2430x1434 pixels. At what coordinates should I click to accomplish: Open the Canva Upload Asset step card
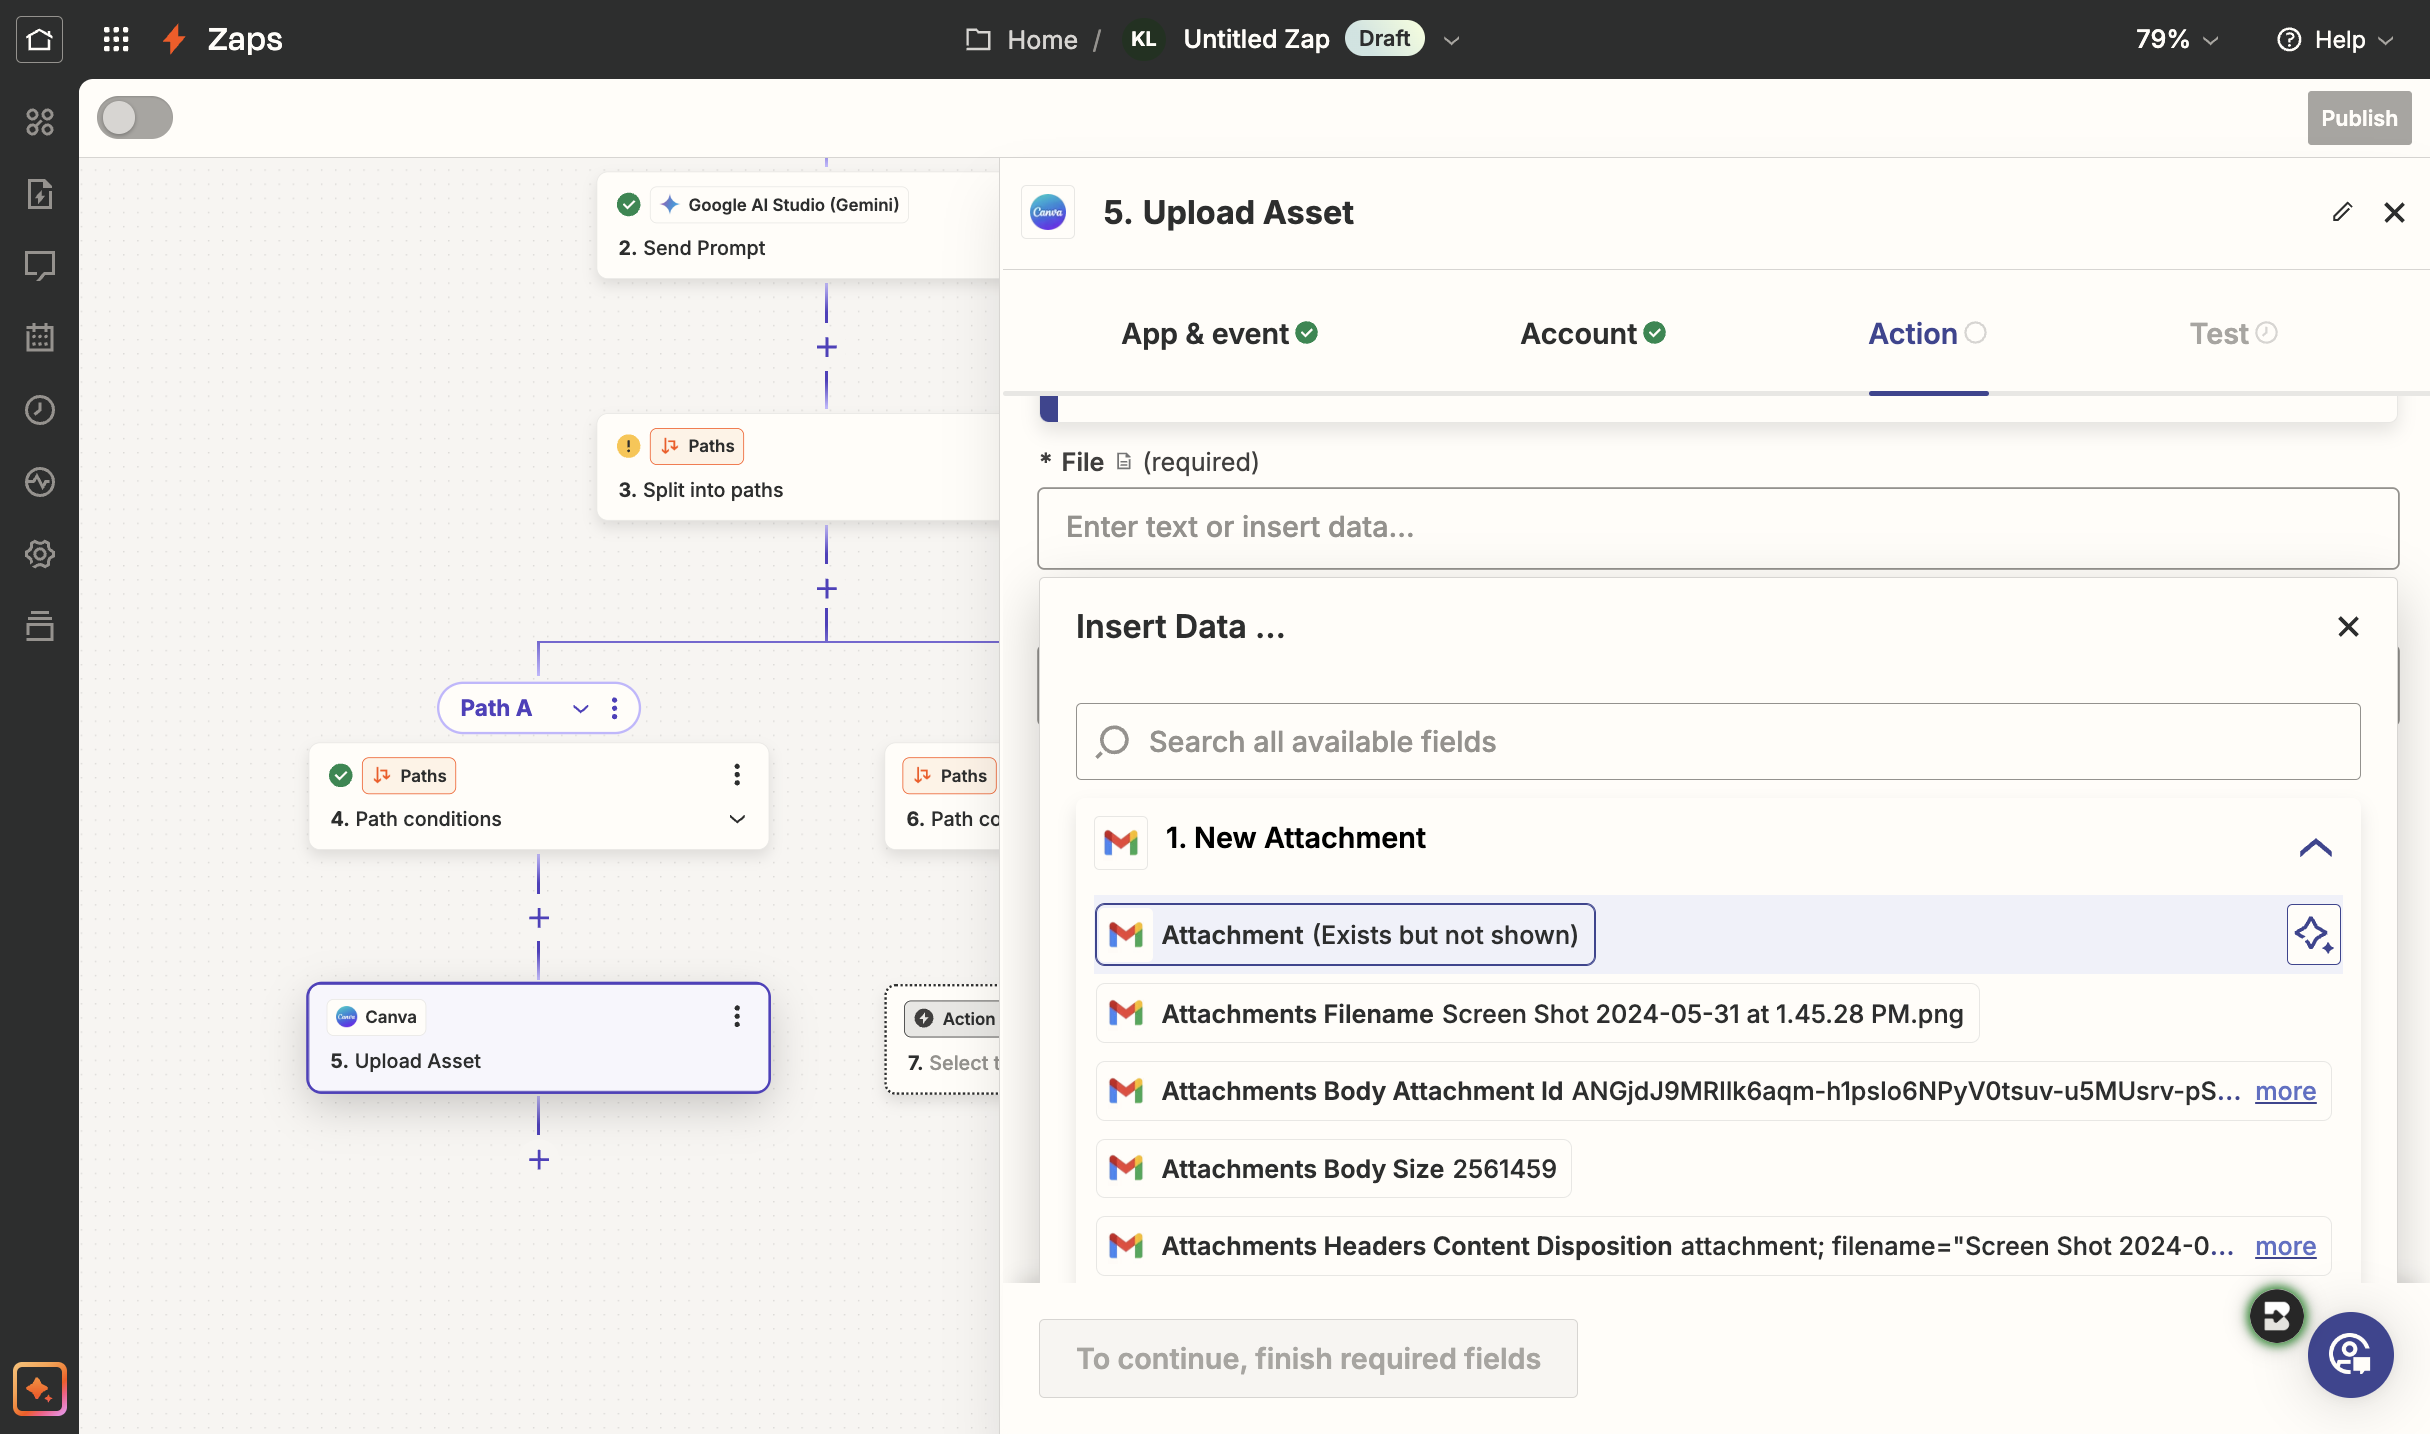(538, 1038)
